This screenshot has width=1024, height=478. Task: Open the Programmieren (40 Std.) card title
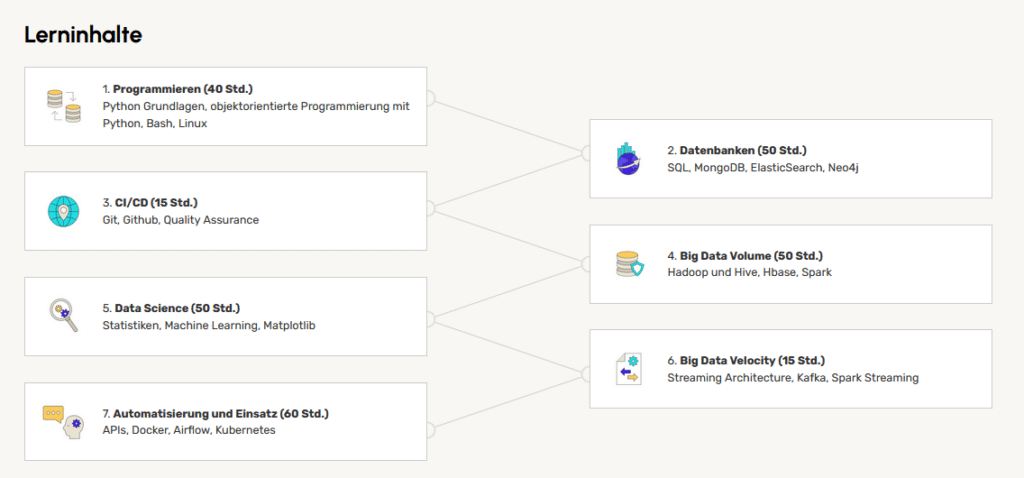tap(183, 89)
